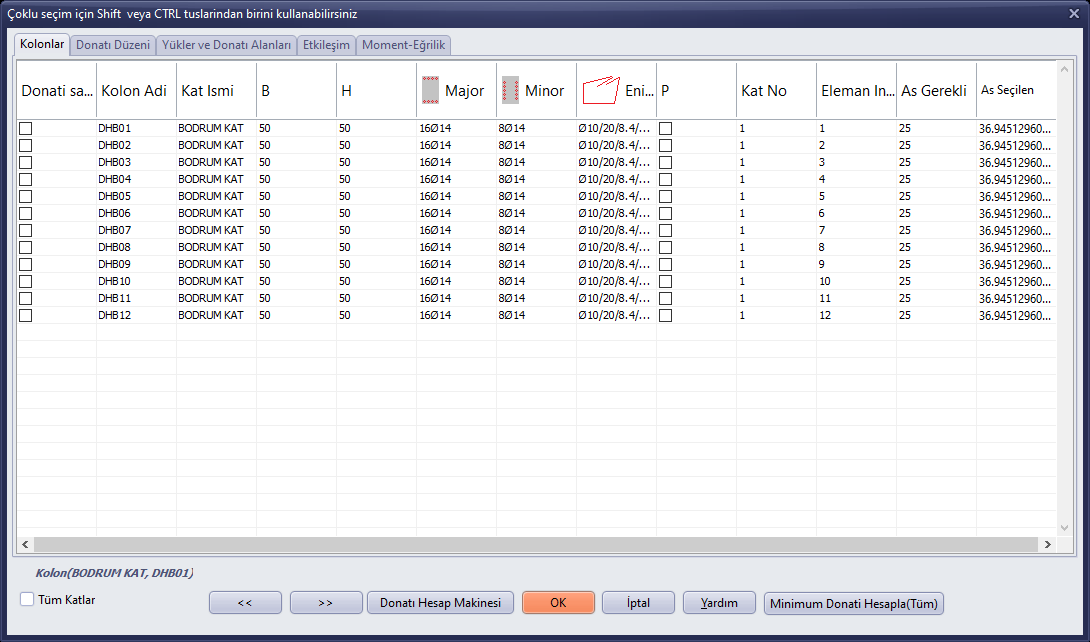Click the Minor rebar section icon

coord(510,90)
